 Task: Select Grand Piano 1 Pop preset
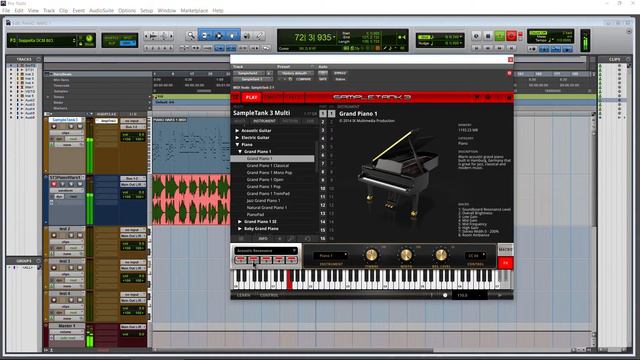264,187
